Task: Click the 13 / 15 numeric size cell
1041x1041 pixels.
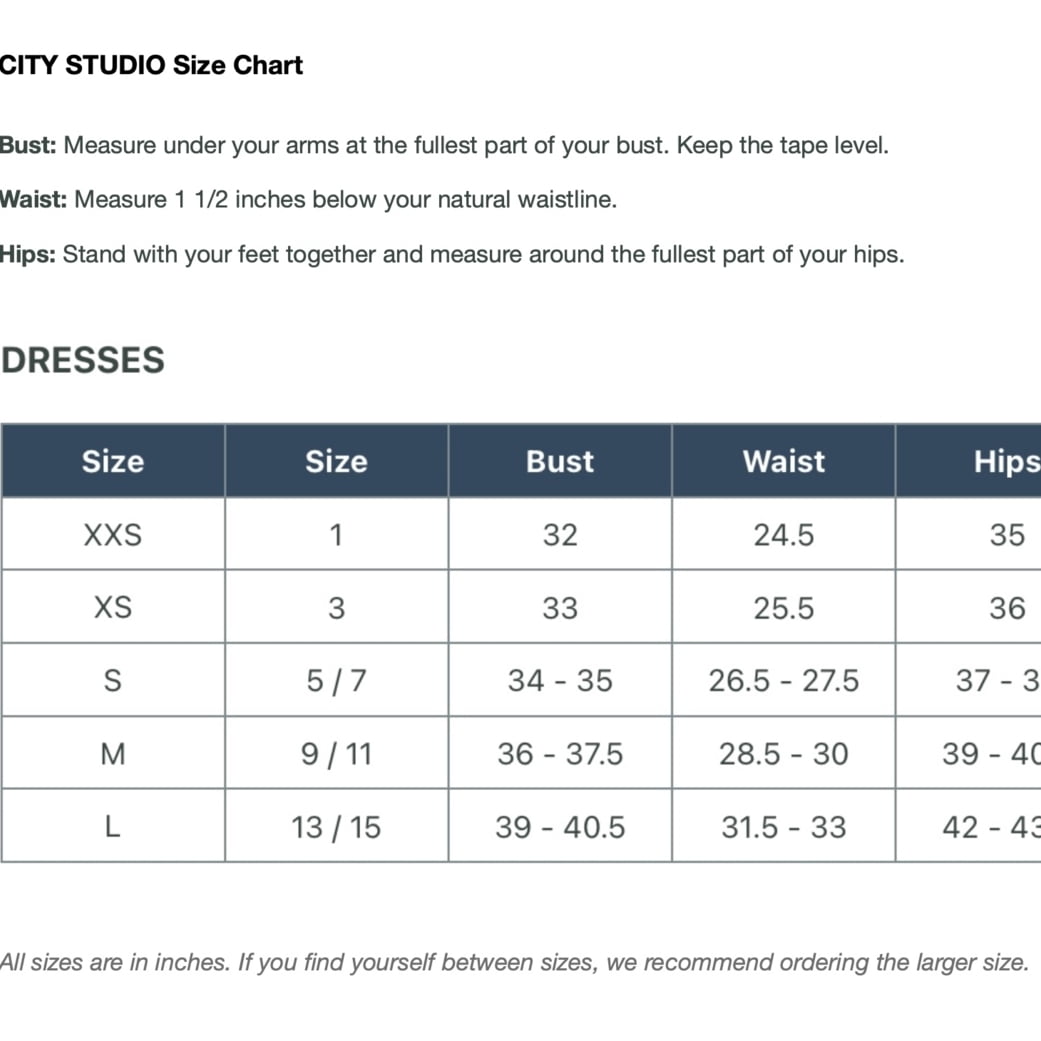Action: pyautogui.click(x=337, y=827)
